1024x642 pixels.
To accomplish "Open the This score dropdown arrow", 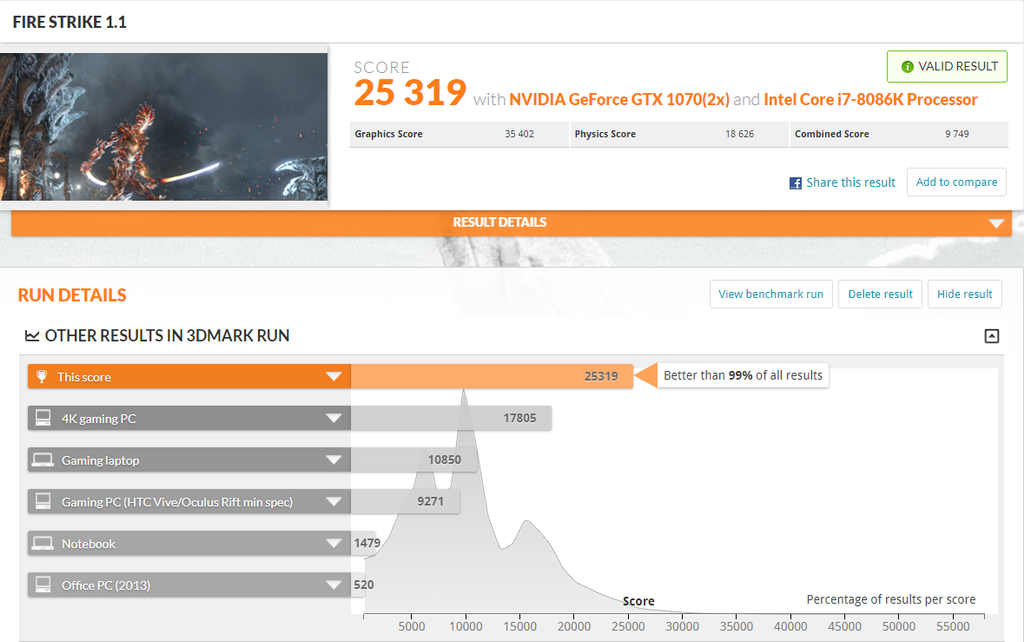I will (x=334, y=376).
